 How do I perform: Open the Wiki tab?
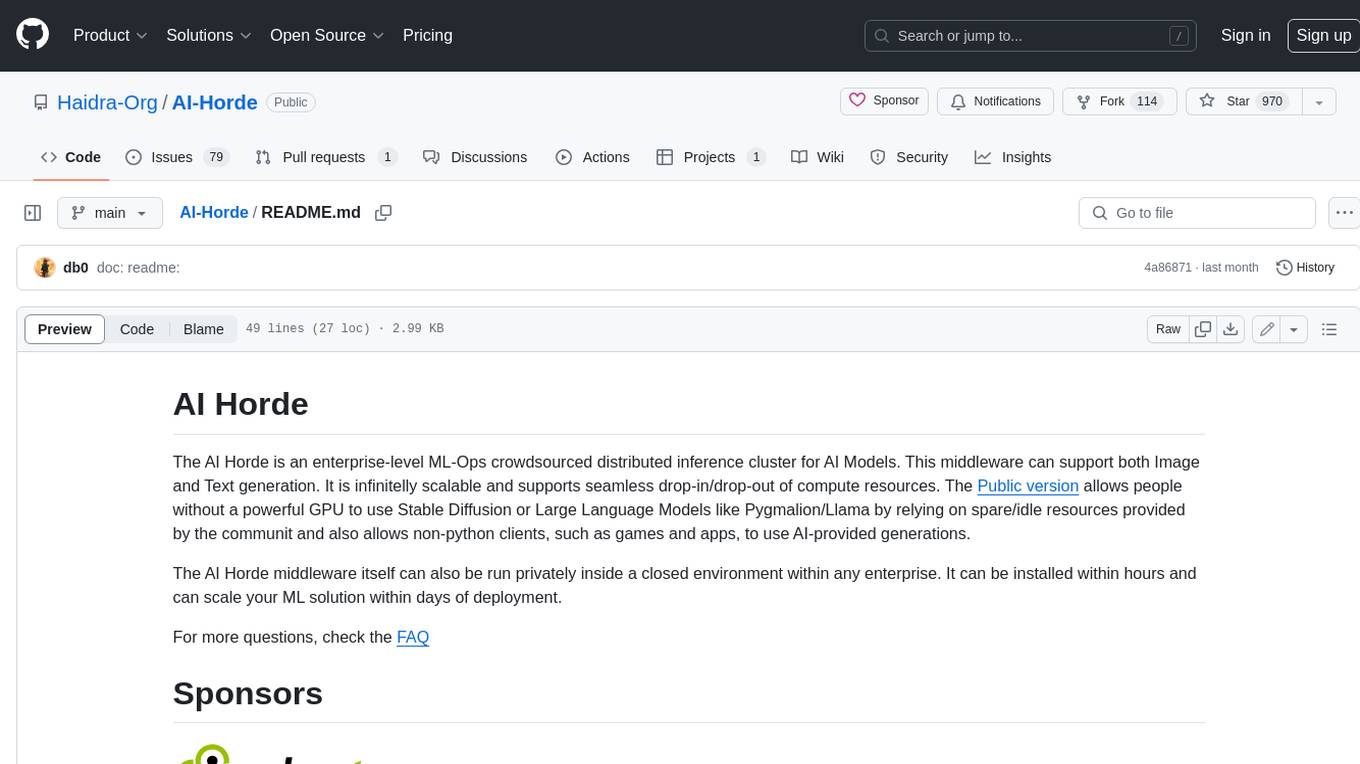[817, 157]
